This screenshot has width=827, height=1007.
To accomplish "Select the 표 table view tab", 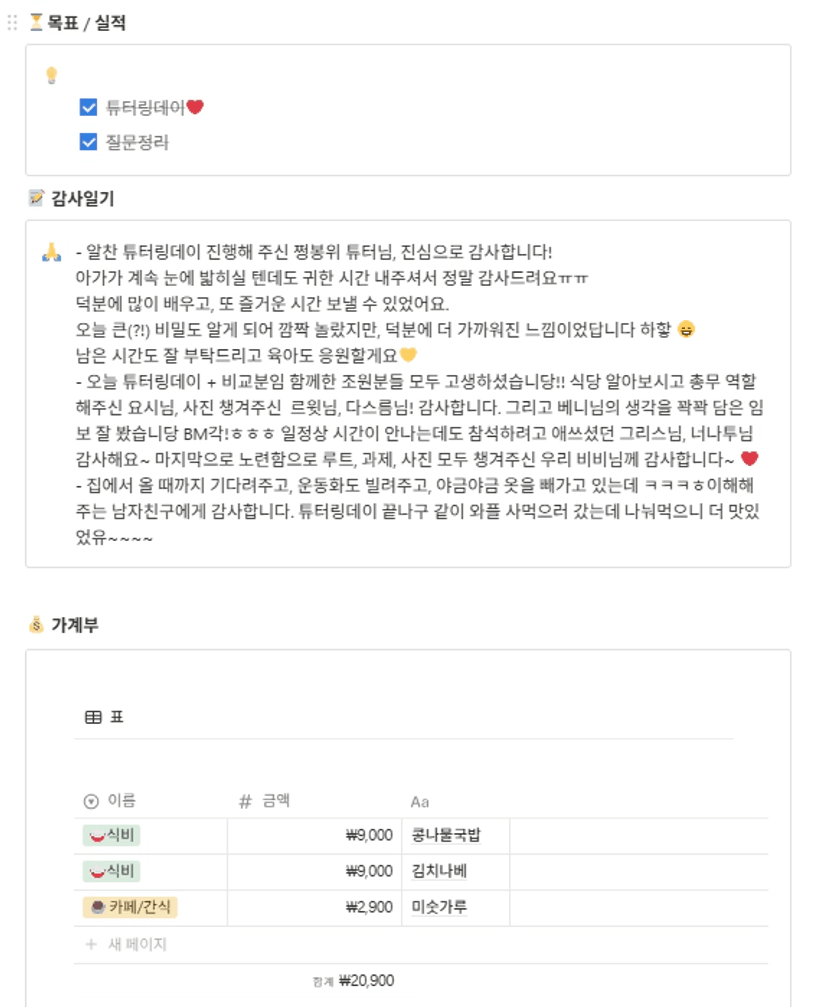I will coord(104,717).
